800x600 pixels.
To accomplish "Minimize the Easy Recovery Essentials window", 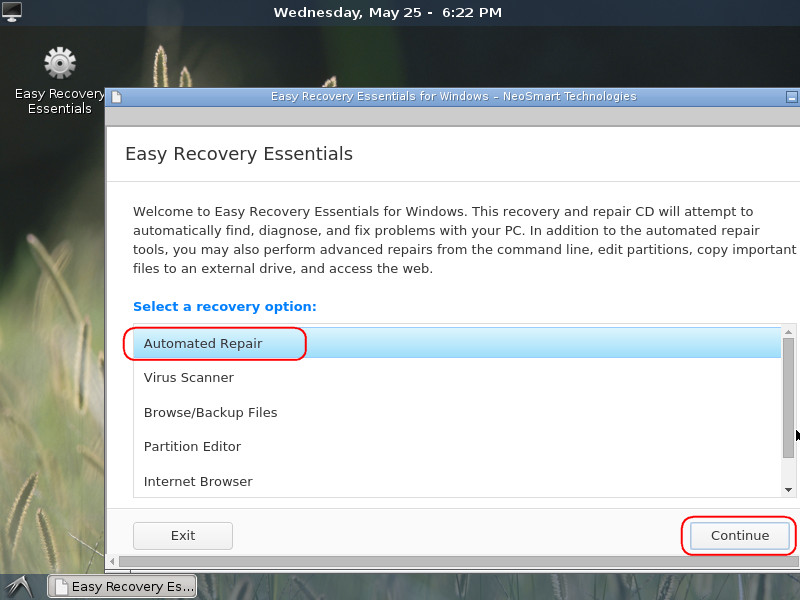I will click(791, 96).
